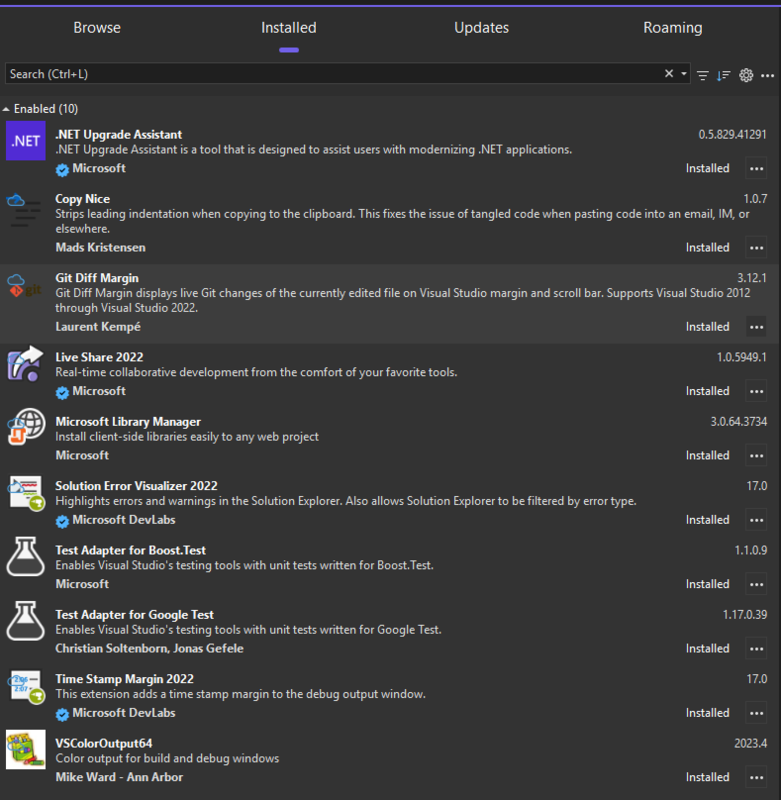This screenshot has height=800, width=781.
Task: Click Microsoft DevLabs verified badge under Solution Error Visualizer
Action: click(x=62, y=521)
